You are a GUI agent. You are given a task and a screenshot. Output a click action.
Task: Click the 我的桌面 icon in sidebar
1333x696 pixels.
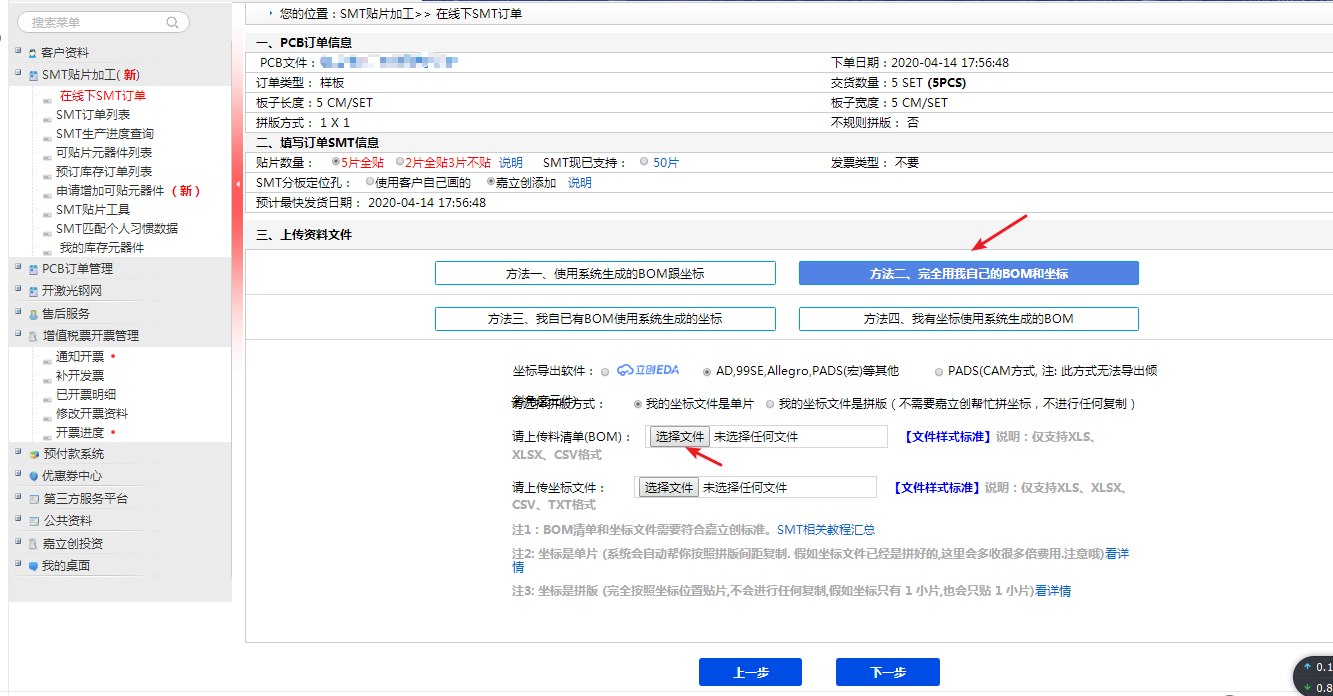click(x=33, y=566)
